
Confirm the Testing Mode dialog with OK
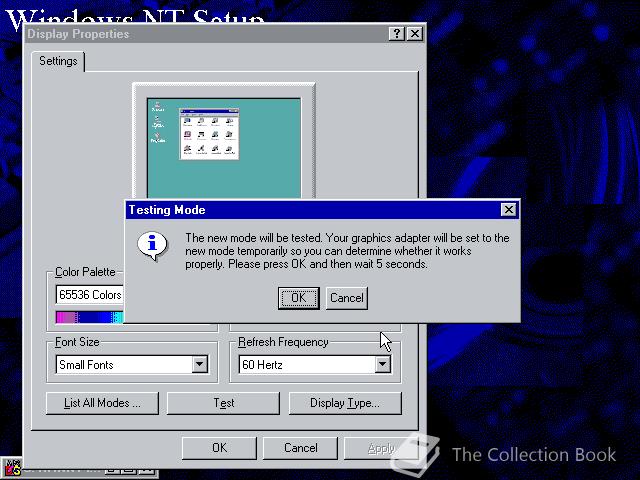pos(298,298)
